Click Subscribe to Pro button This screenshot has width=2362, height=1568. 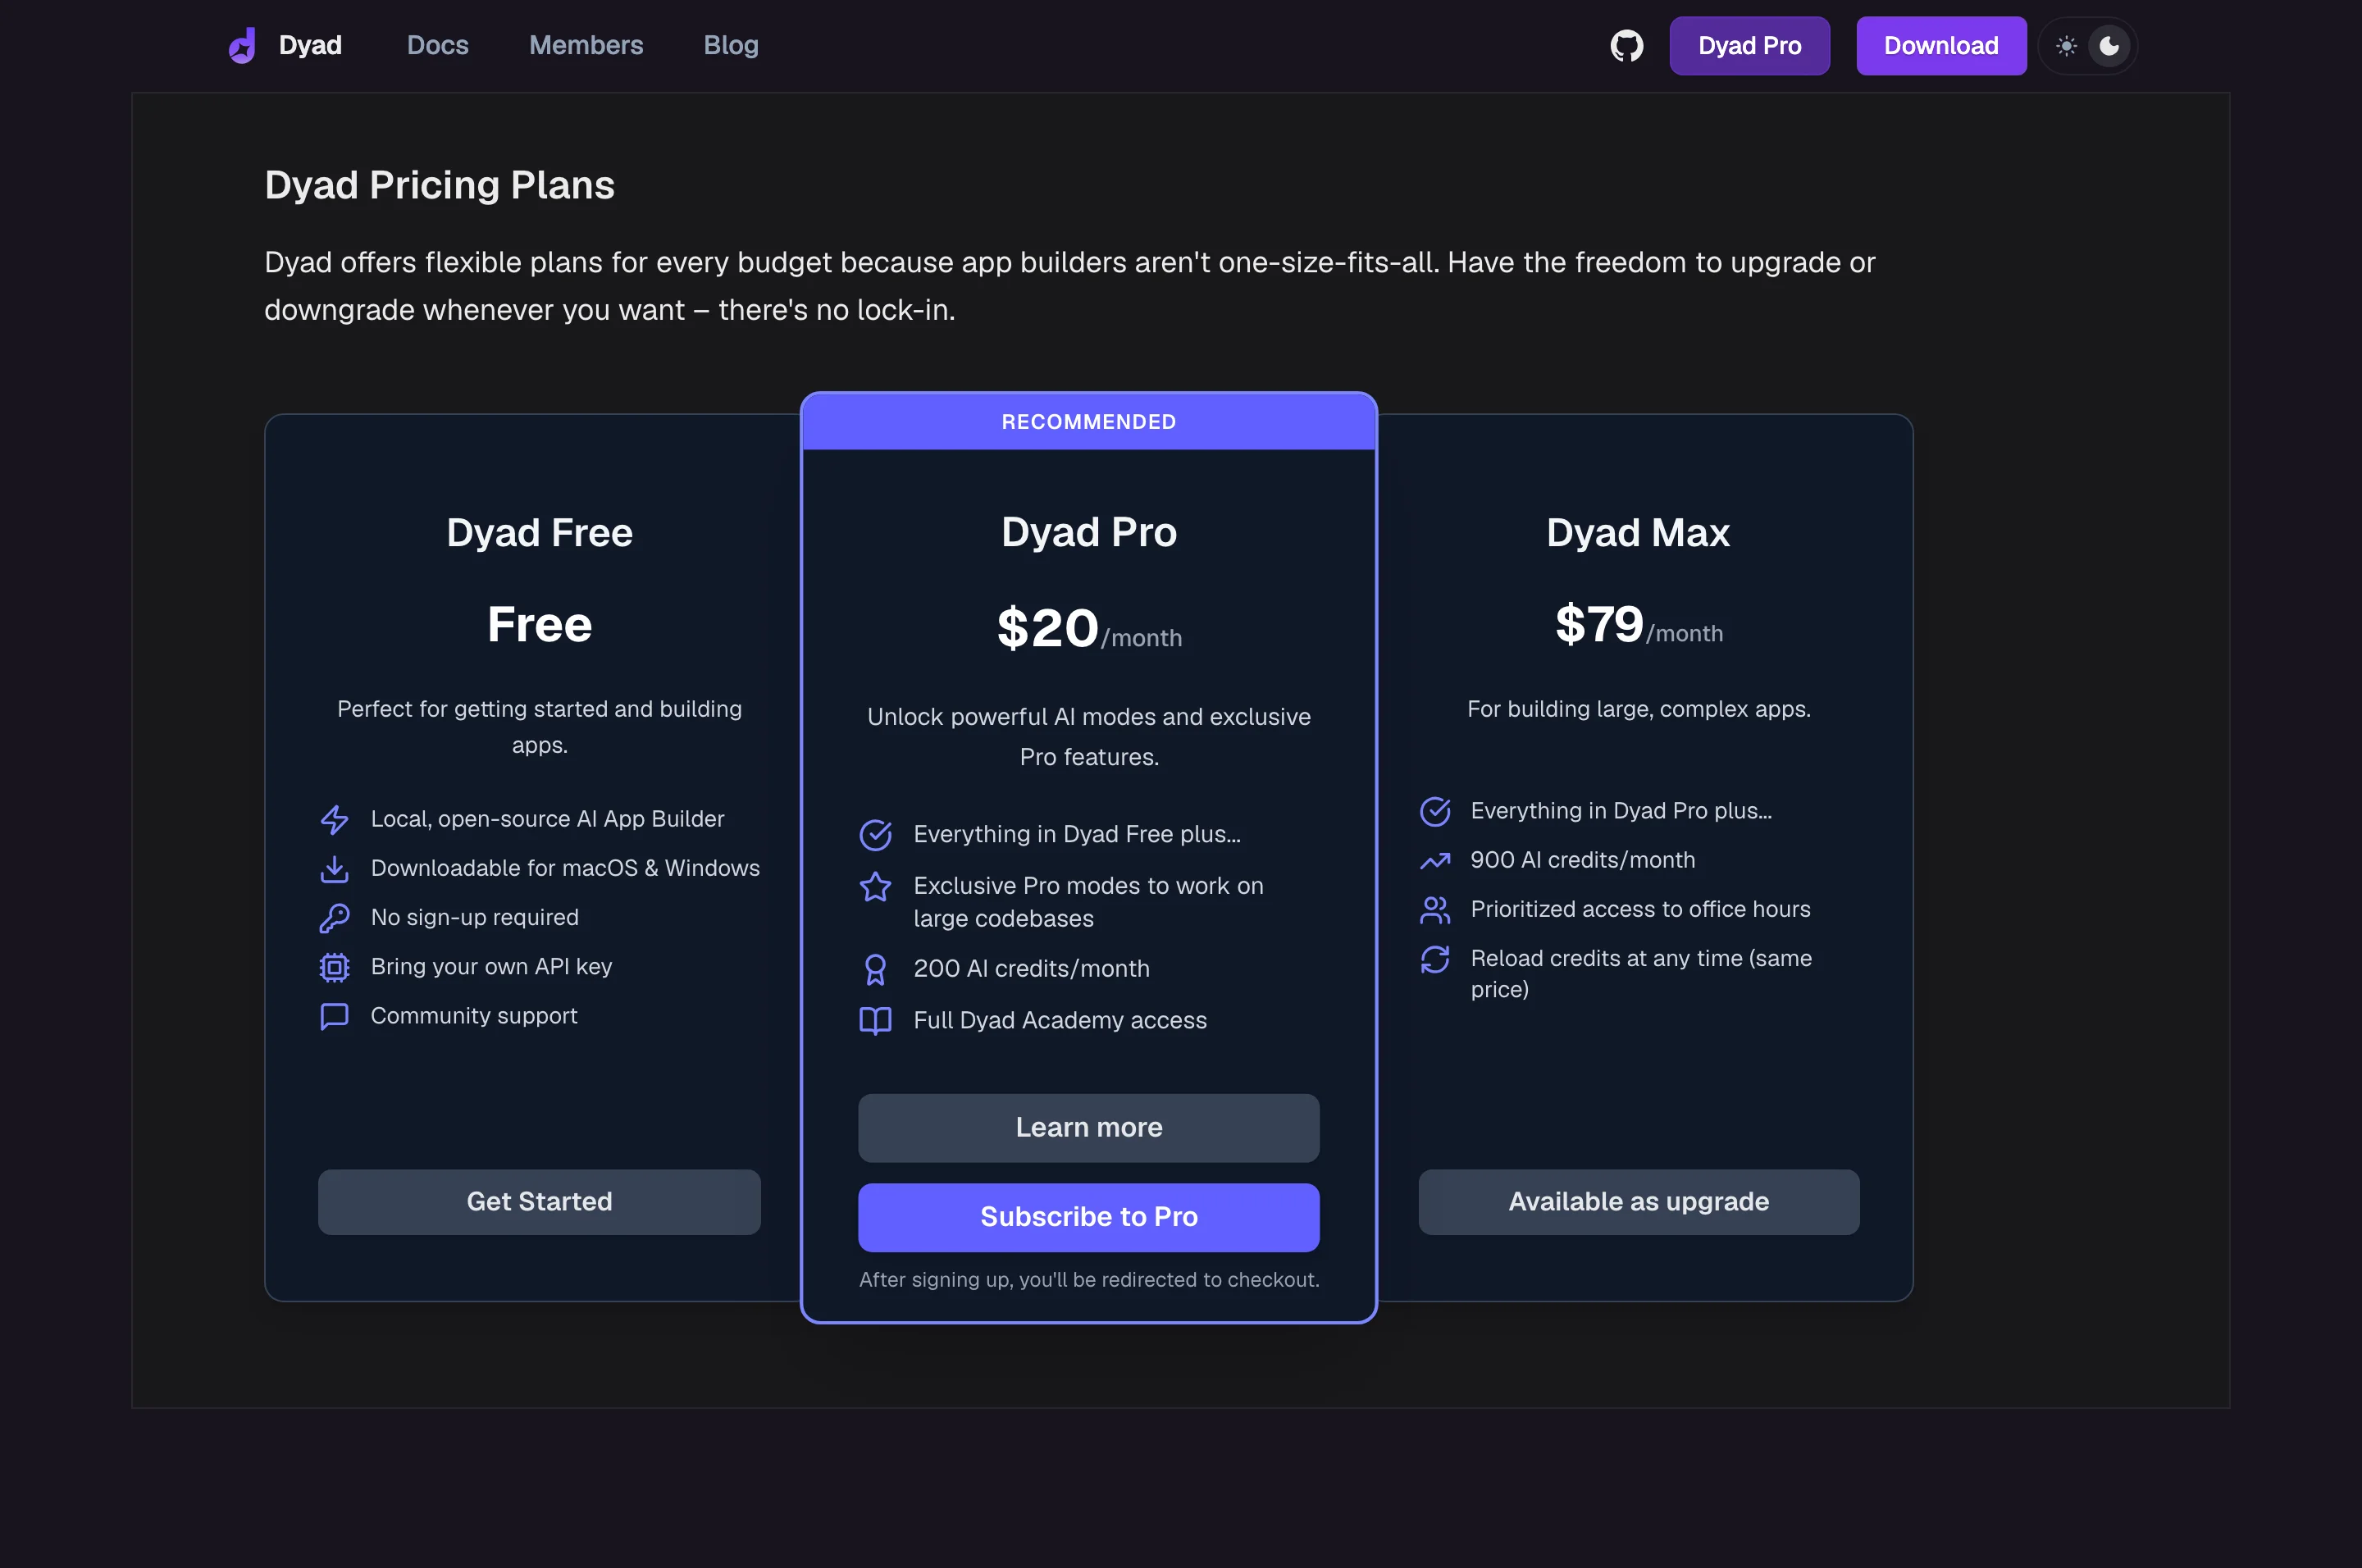[1088, 1217]
